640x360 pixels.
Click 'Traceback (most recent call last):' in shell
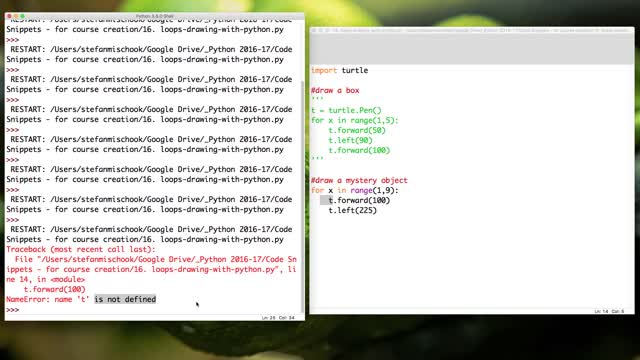81,249
